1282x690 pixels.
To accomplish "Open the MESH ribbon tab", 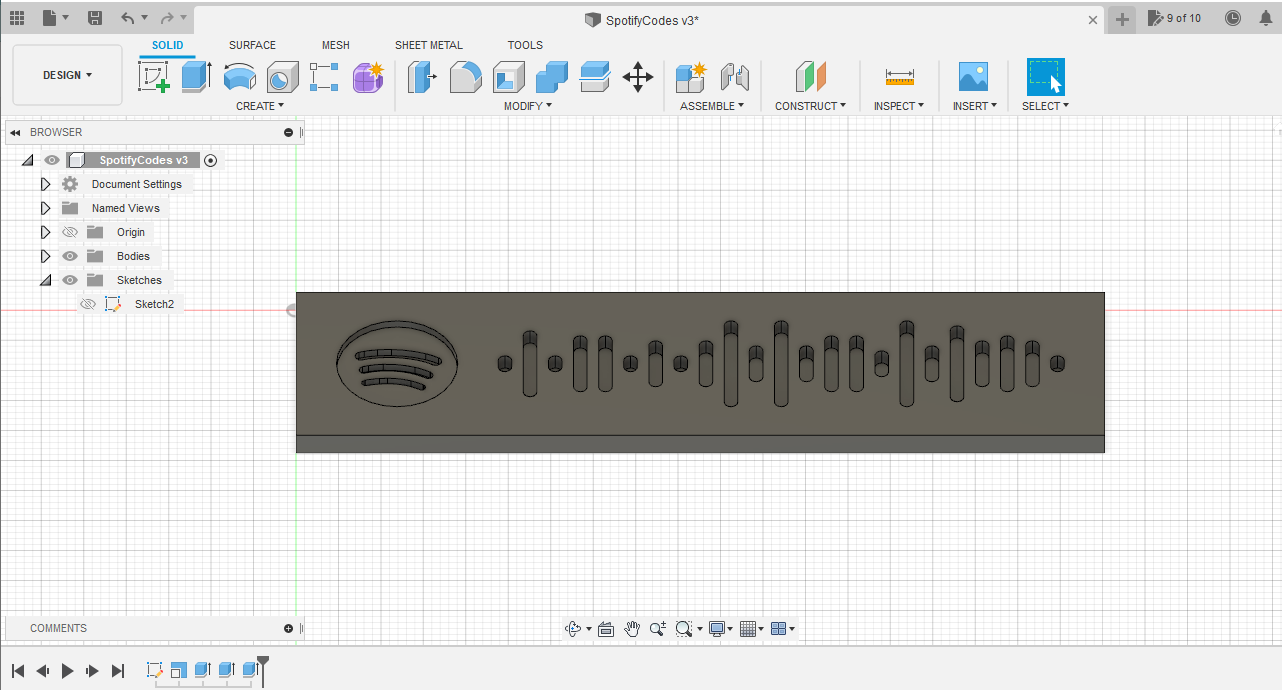I will coord(335,45).
